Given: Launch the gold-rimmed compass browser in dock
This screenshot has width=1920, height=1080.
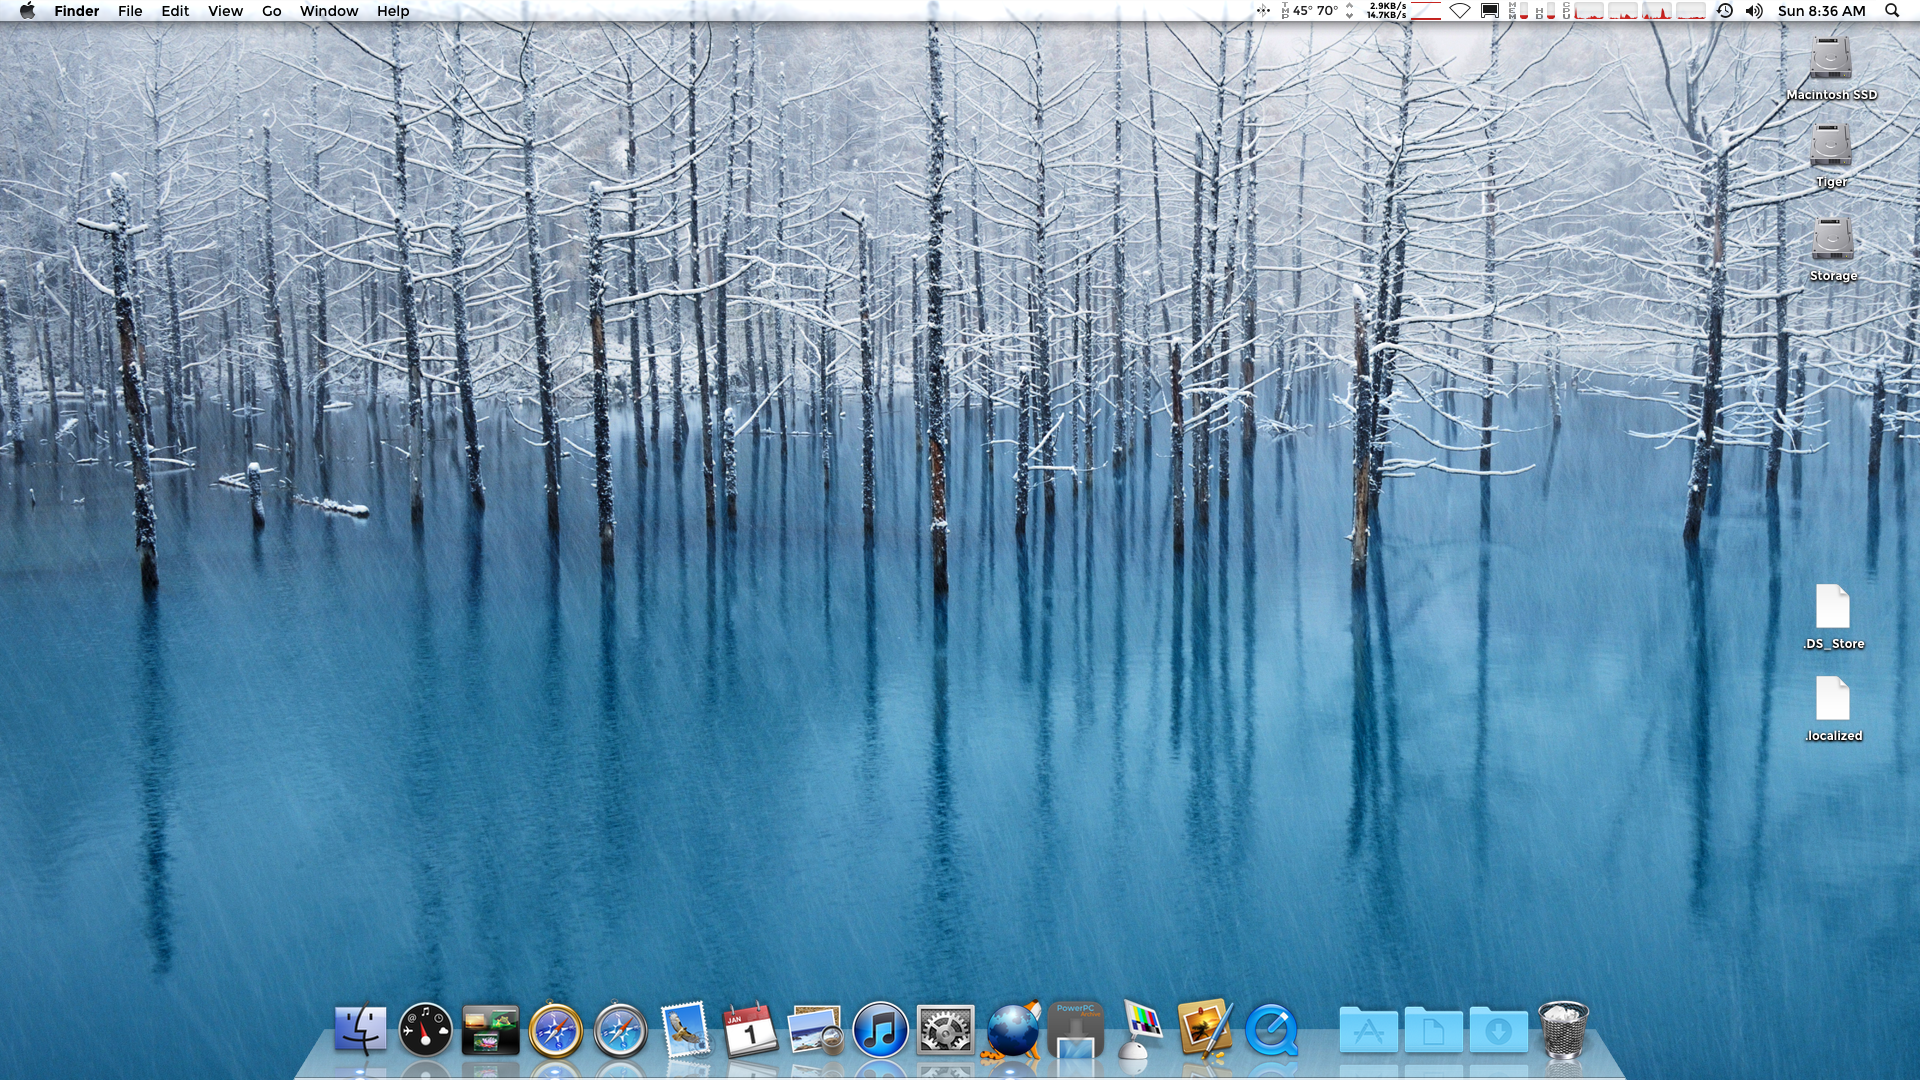Looking at the screenshot, I should 555,1029.
